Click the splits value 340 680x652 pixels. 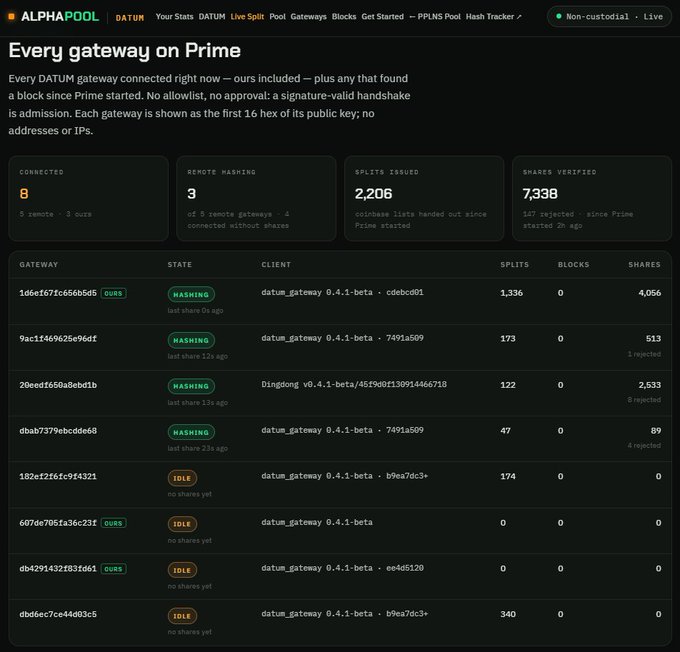[x=508, y=614]
